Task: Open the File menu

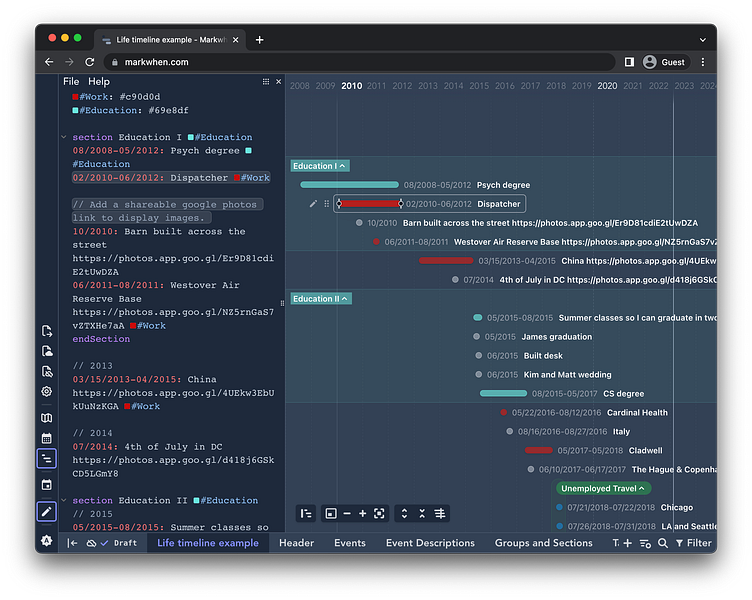Action: coord(71,82)
